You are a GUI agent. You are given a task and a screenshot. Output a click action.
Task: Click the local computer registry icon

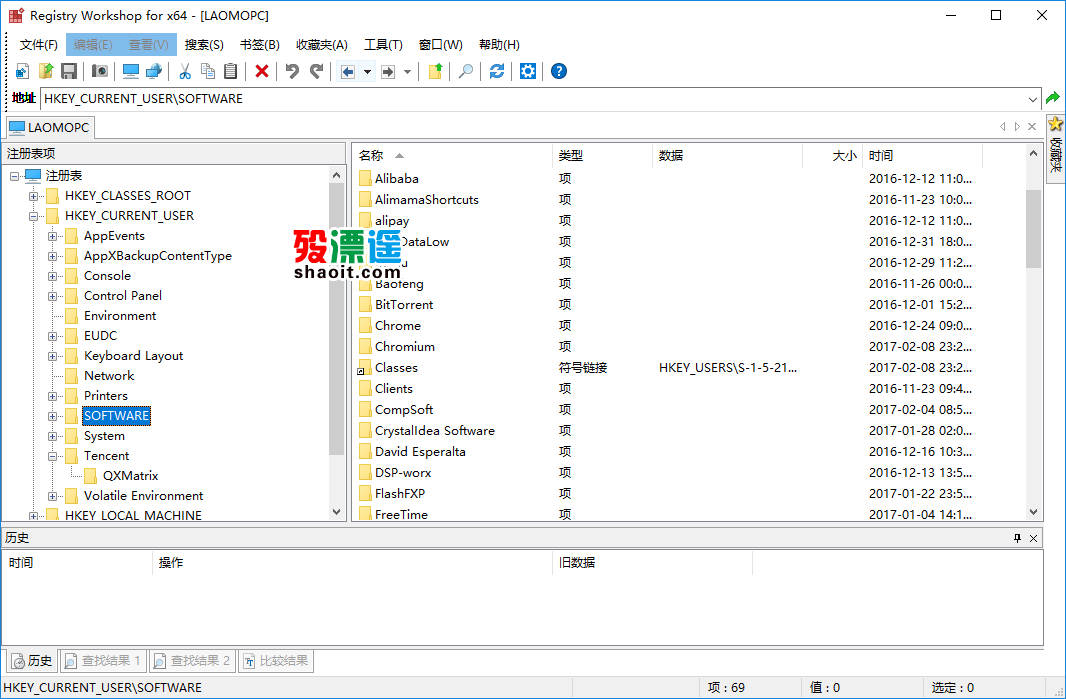131,71
